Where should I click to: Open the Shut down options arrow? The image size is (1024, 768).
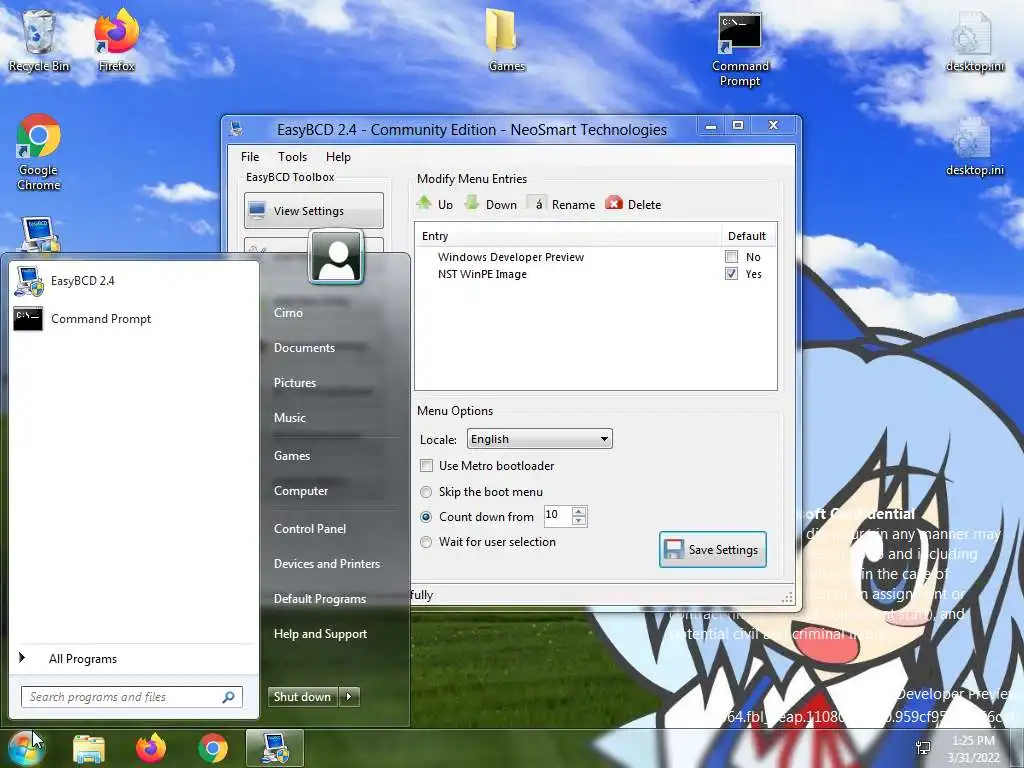[x=349, y=697]
